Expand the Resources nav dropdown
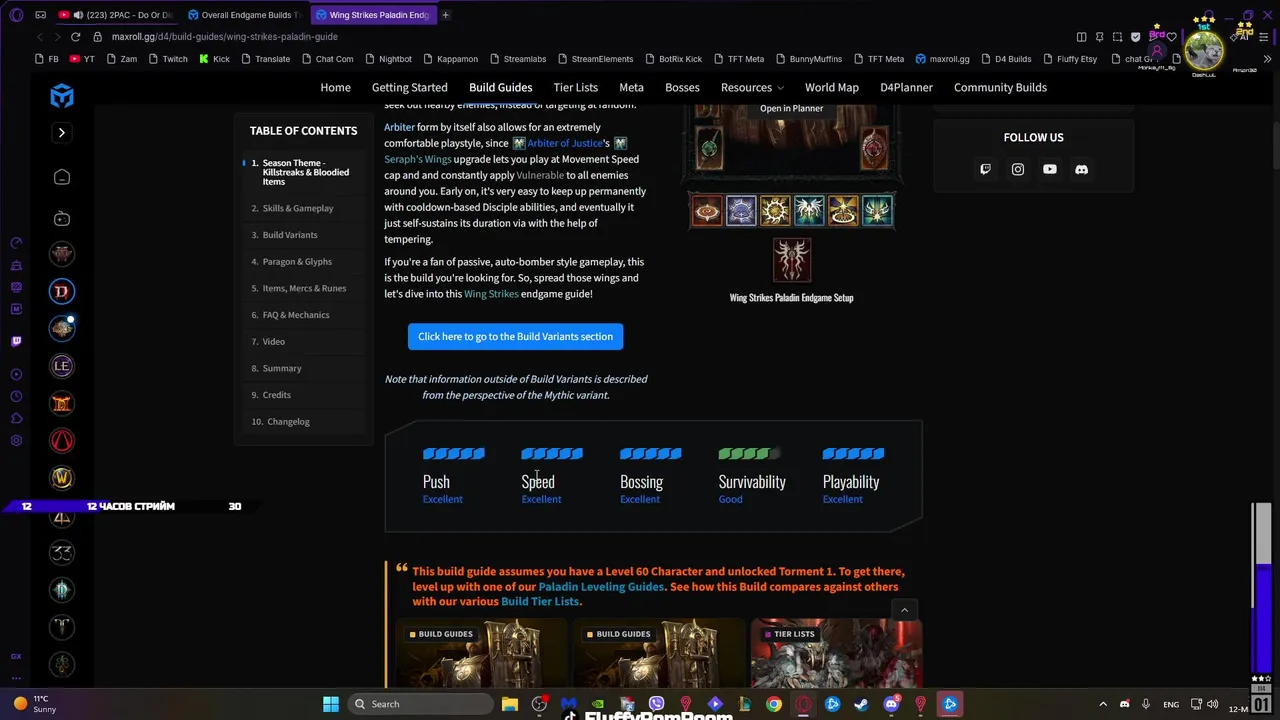 pyautogui.click(x=753, y=87)
